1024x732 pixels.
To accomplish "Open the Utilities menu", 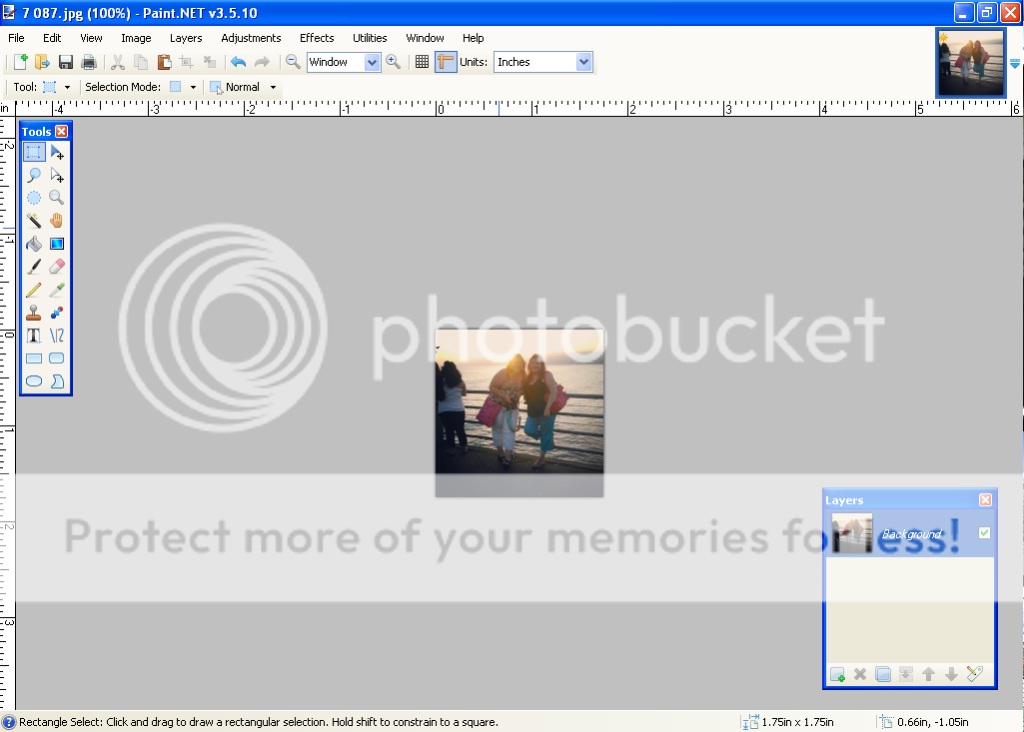I will click(370, 38).
